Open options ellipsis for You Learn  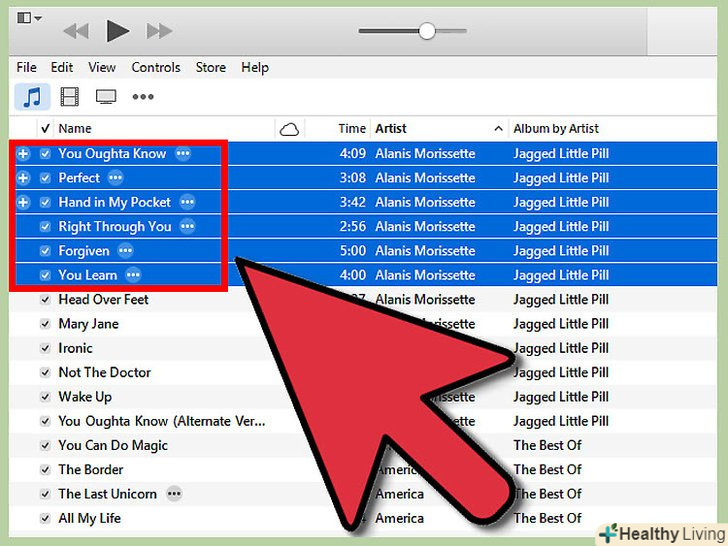point(133,275)
